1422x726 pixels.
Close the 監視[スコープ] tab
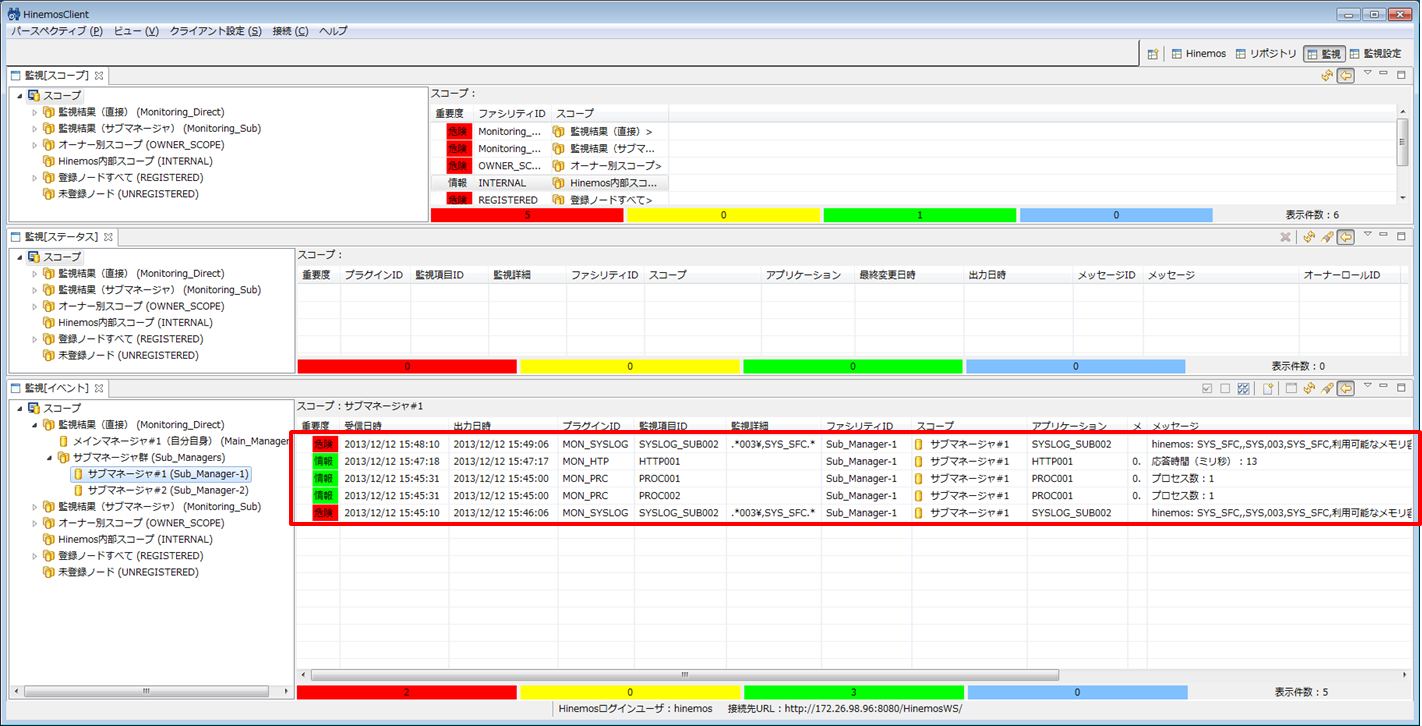coord(99,76)
